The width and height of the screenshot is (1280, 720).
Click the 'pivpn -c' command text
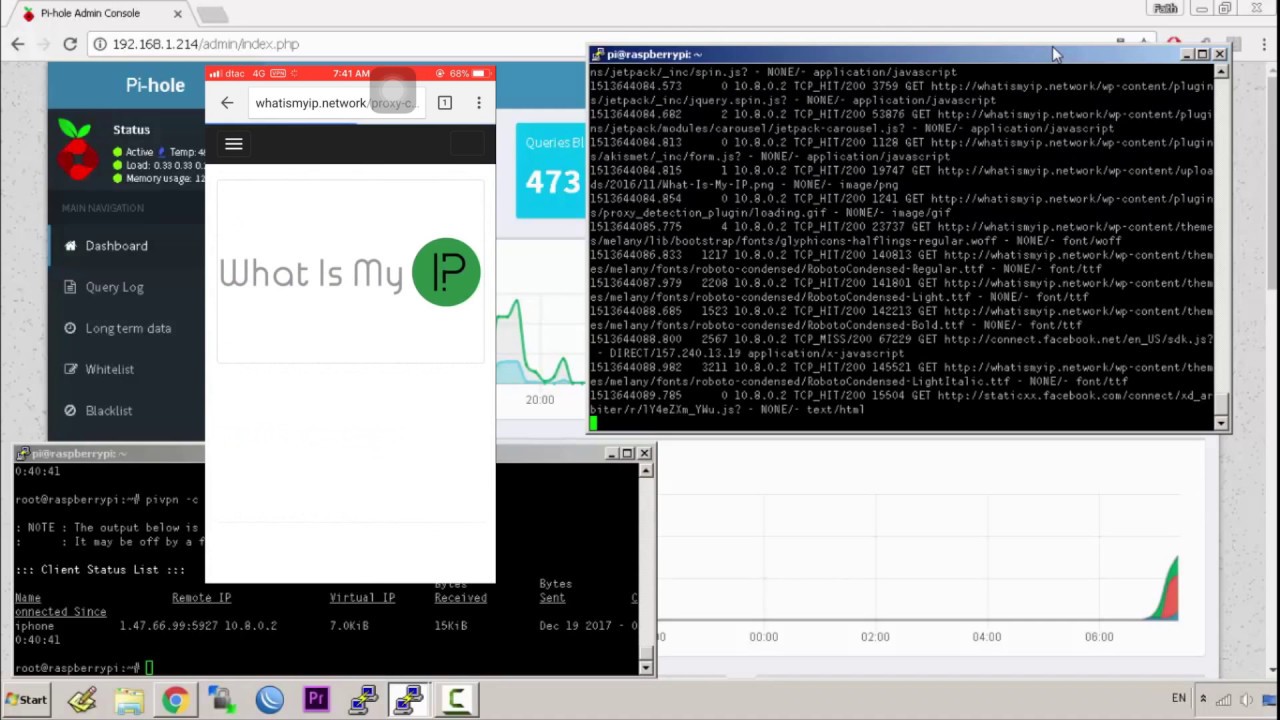[171, 499]
